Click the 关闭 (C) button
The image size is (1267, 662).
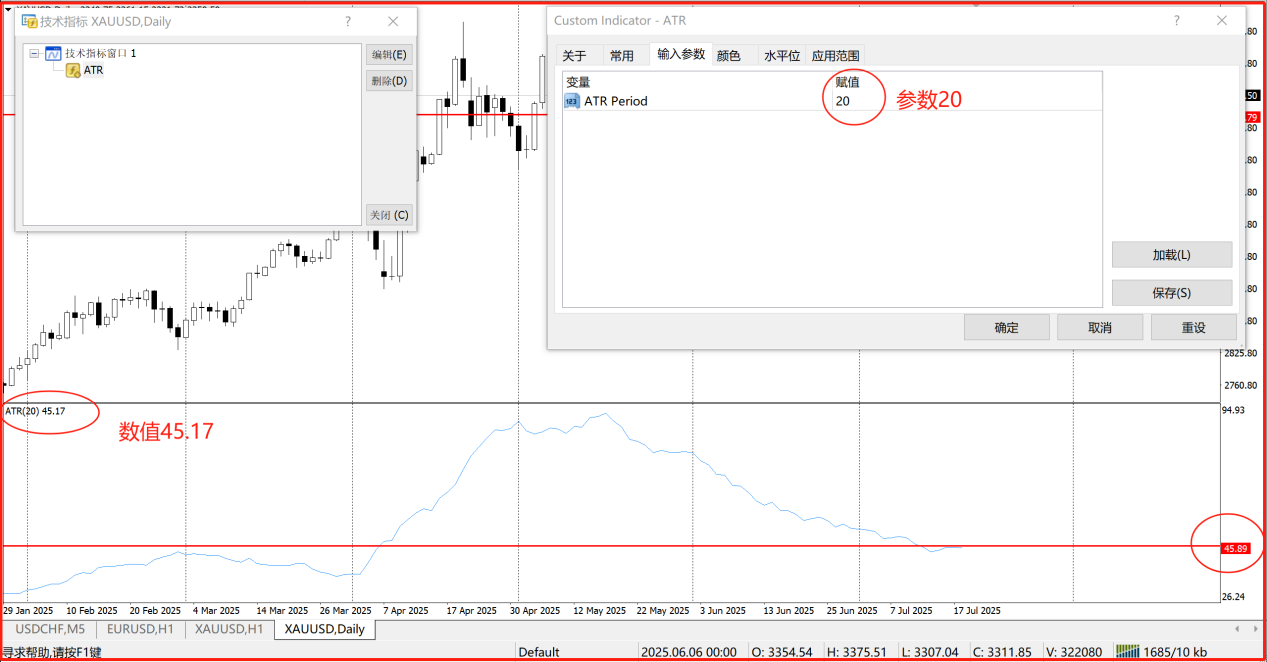(x=389, y=215)
